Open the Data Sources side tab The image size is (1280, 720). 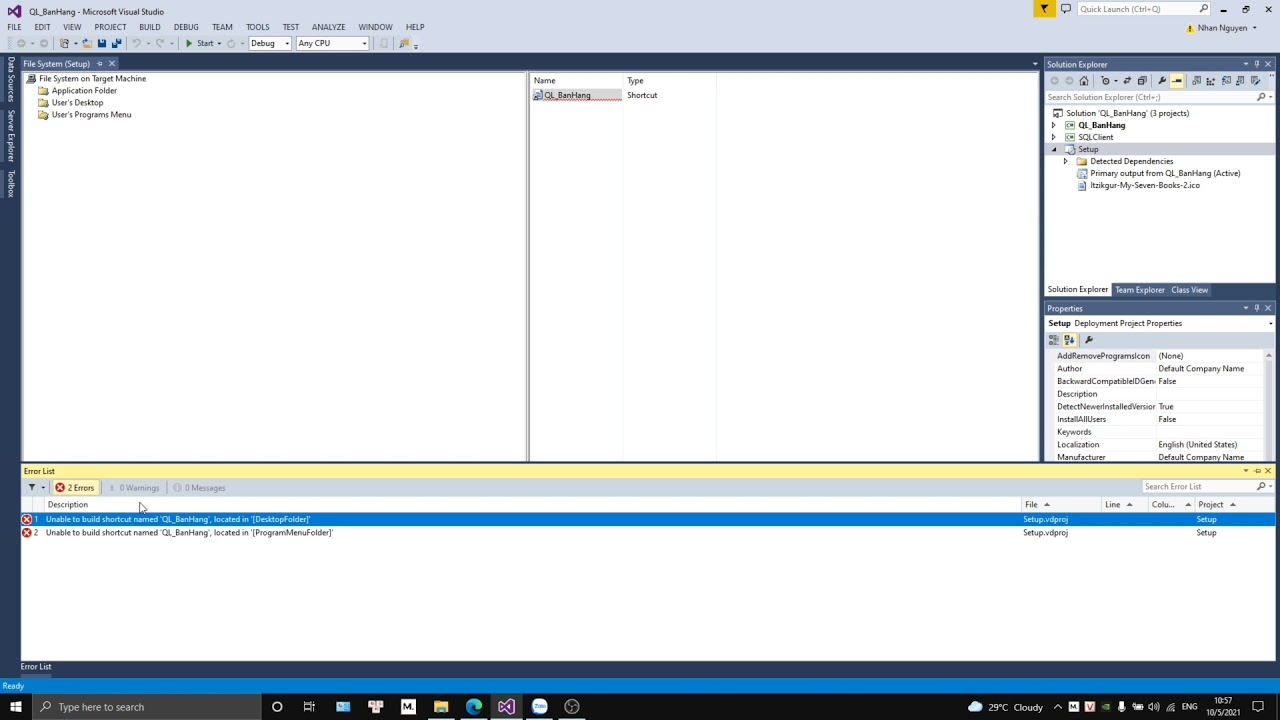click(x=11, y=79)
